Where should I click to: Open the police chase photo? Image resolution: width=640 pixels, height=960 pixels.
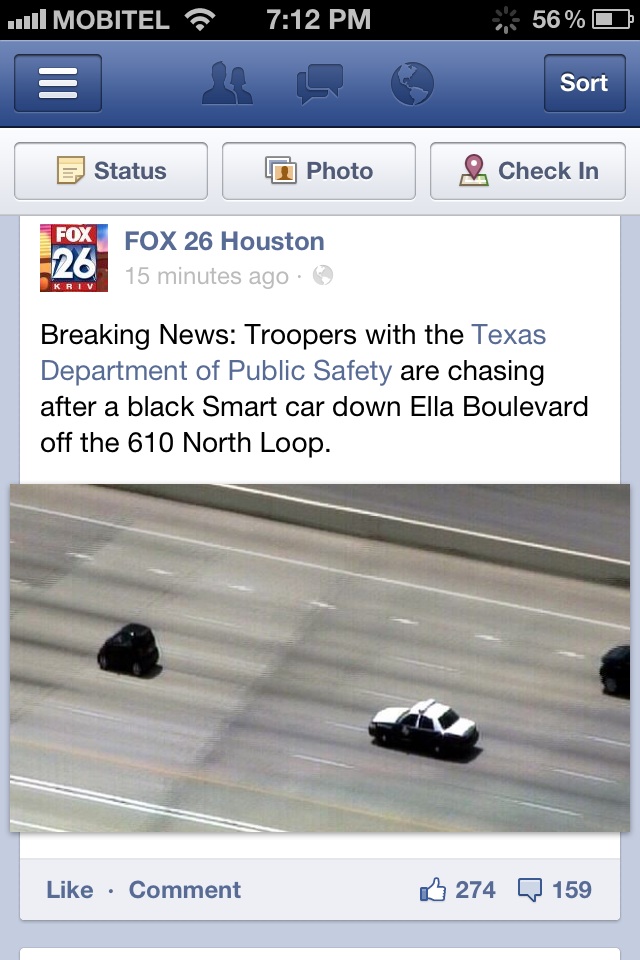click(320, 658)
